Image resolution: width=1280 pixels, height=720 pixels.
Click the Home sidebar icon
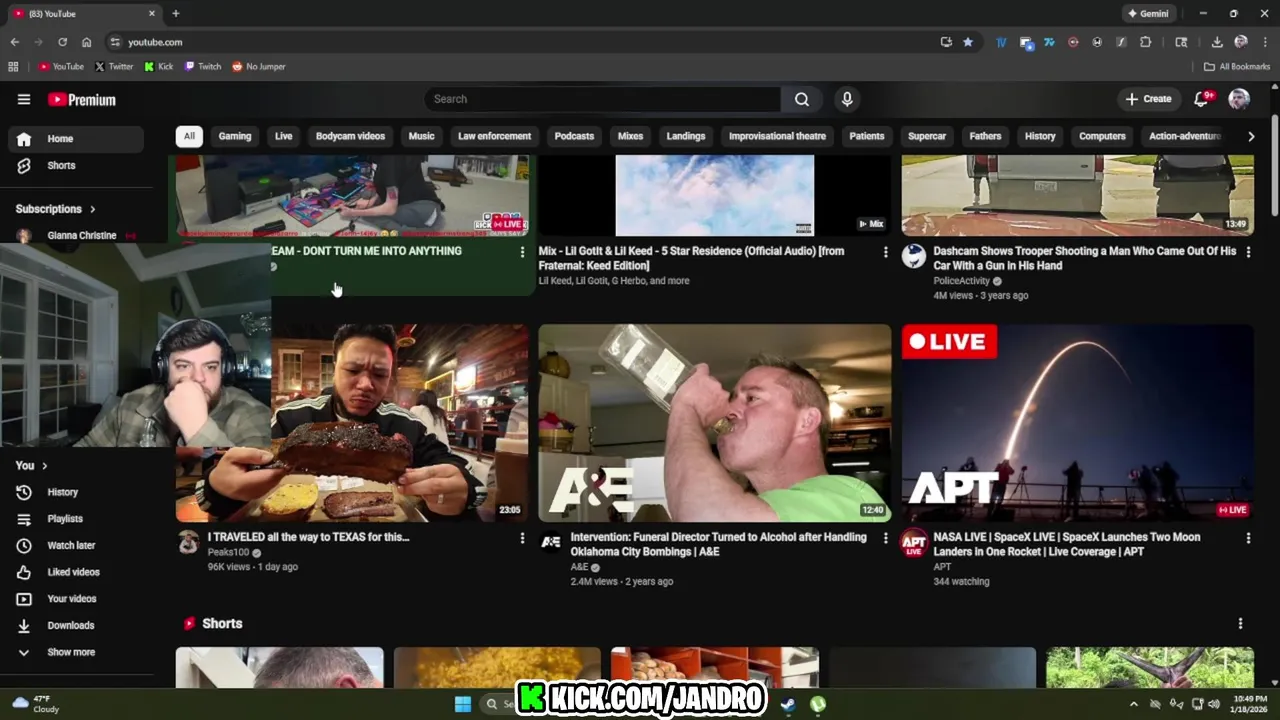(24, 139)
